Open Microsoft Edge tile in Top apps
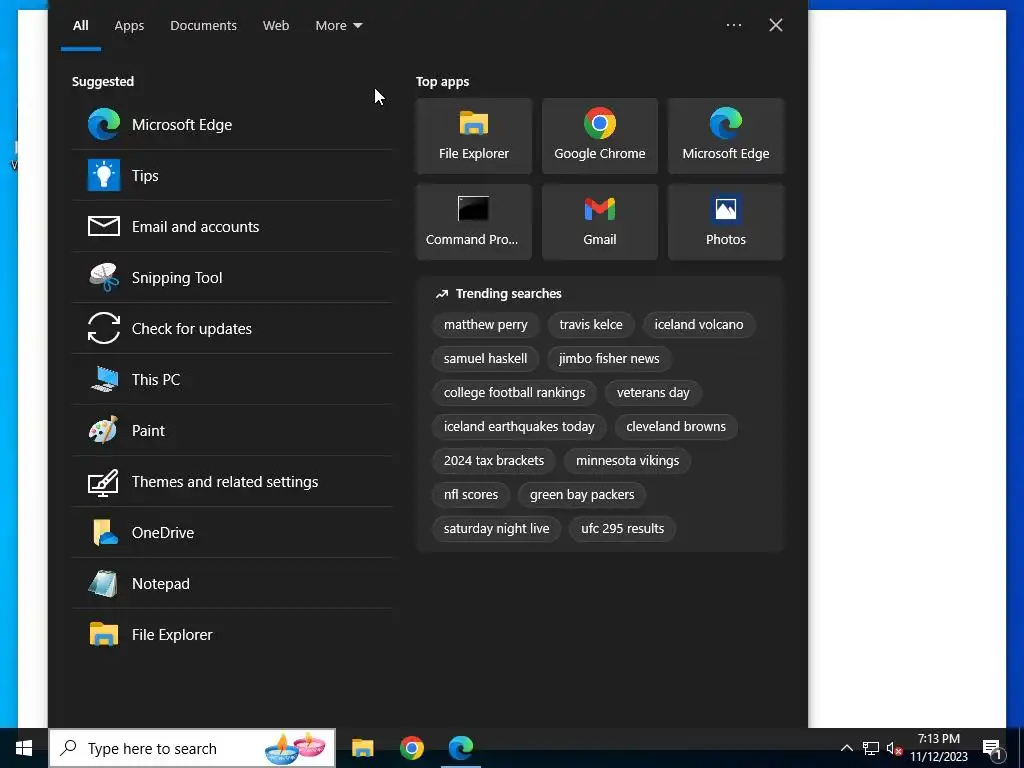Viewport: 1024px width, 768px height. coord(726,136)
